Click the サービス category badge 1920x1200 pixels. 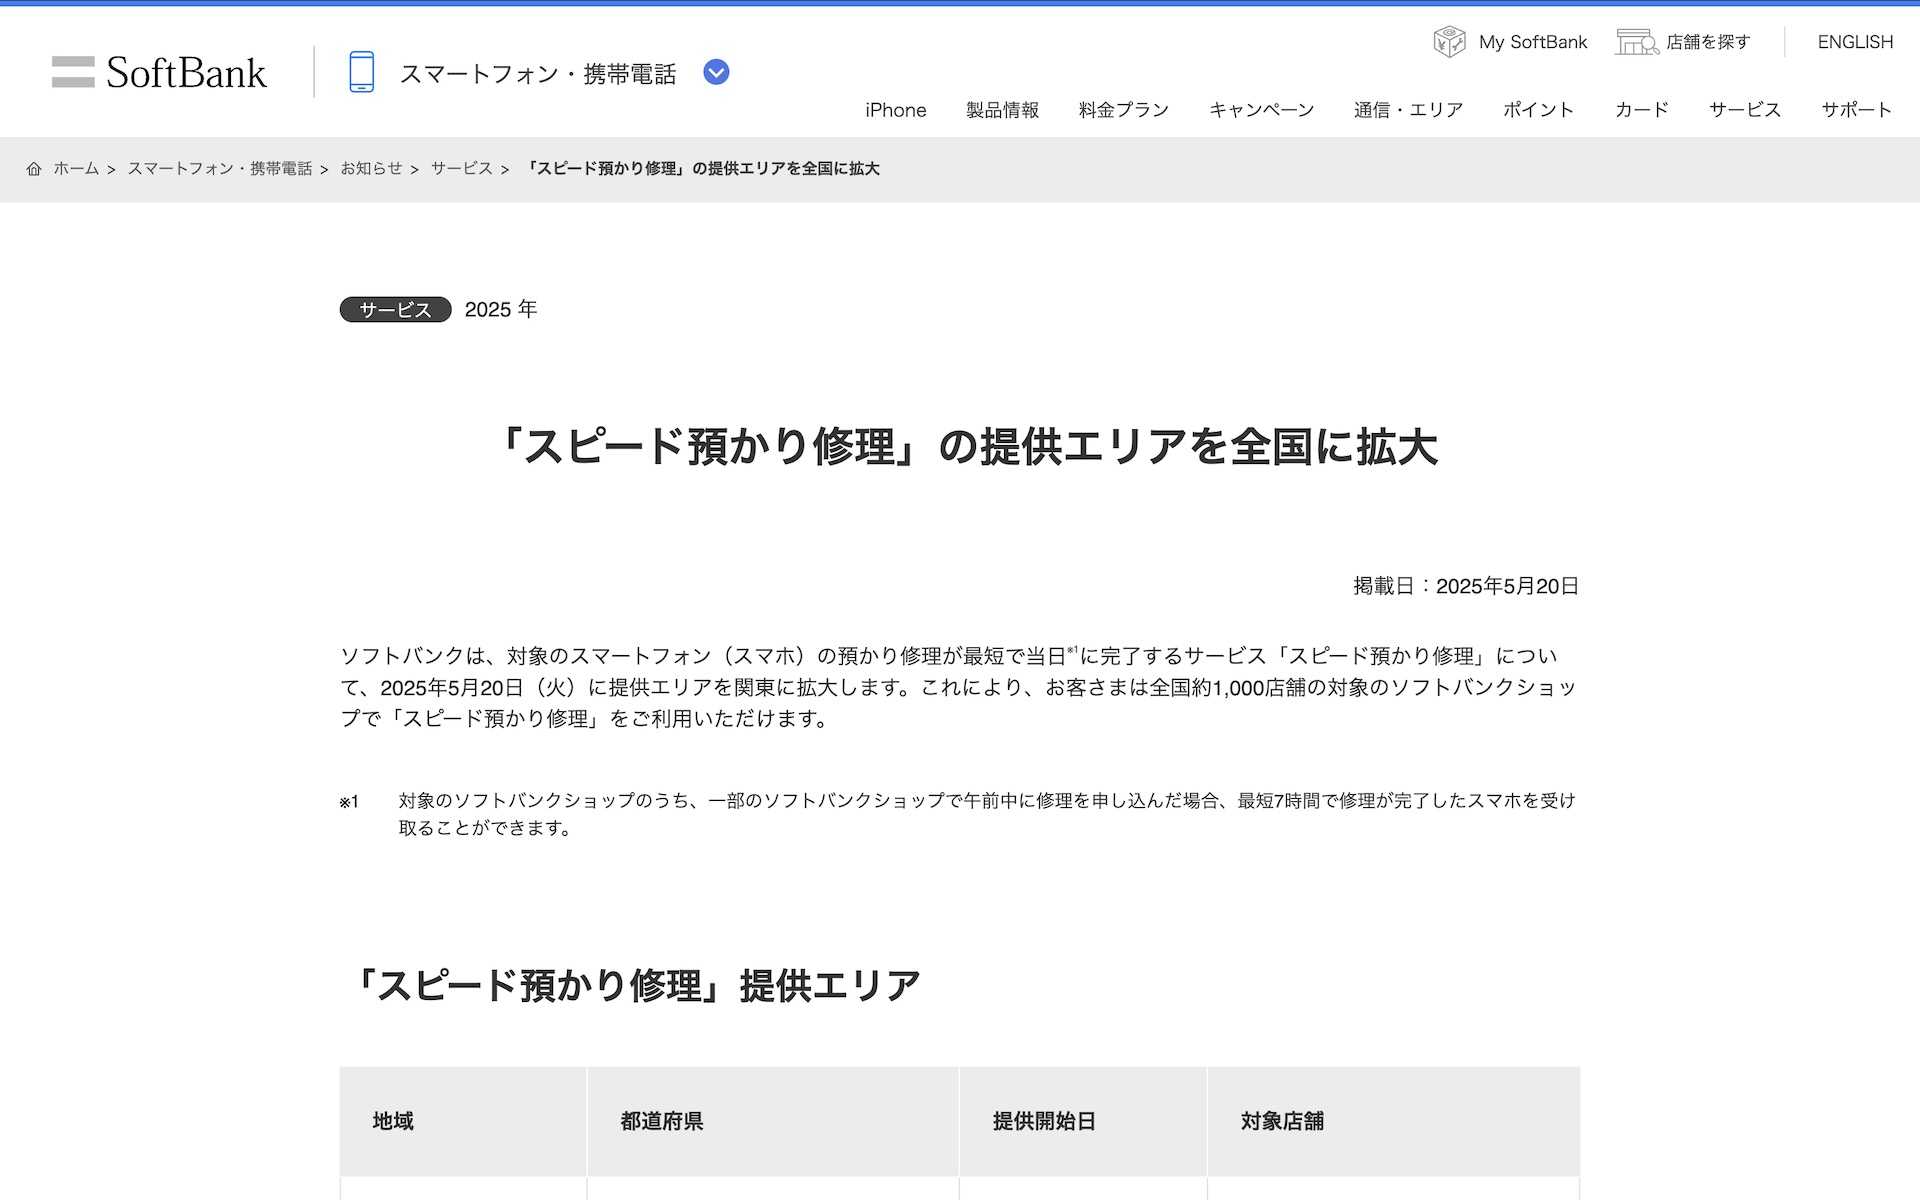(395, 310)
